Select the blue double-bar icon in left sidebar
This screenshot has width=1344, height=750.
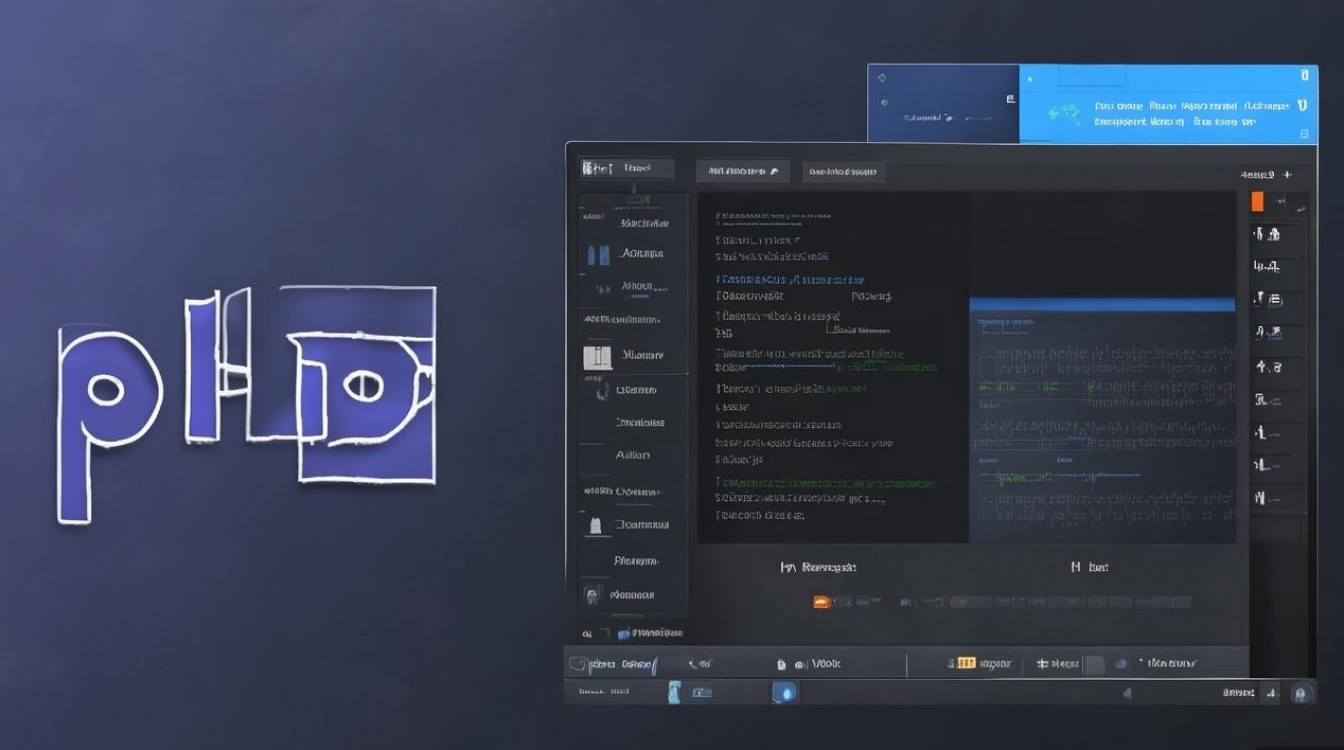point(598,254)
